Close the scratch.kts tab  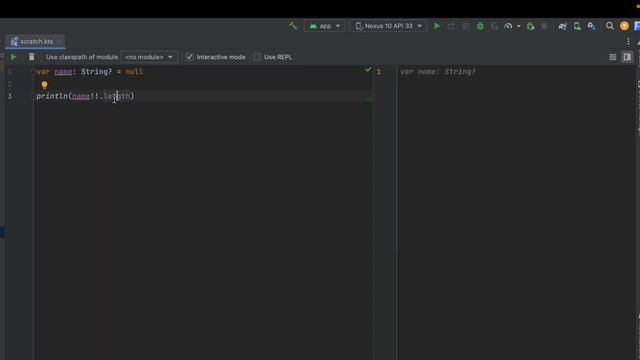[x=59, y=41]
